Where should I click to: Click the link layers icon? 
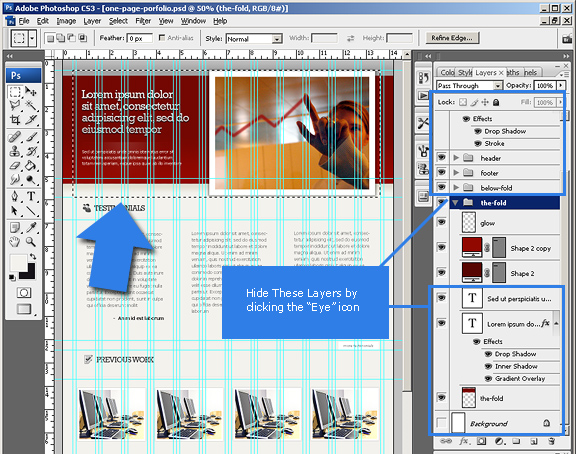coord(446,441)
